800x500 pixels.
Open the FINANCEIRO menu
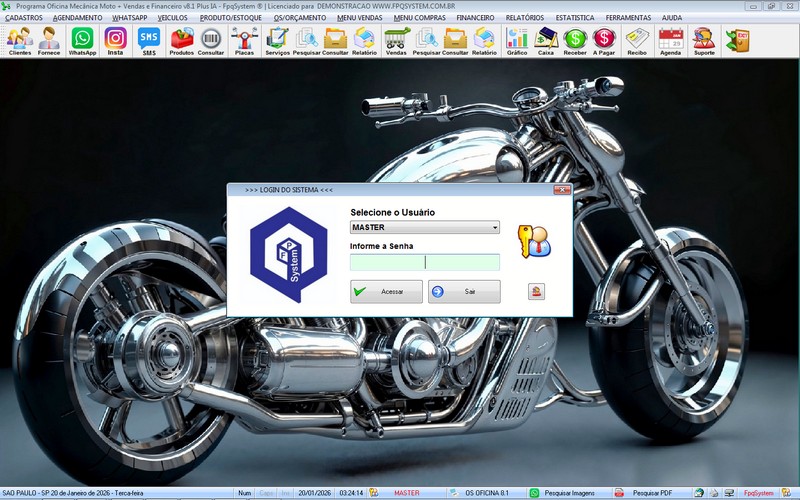(x=475, y=18)
